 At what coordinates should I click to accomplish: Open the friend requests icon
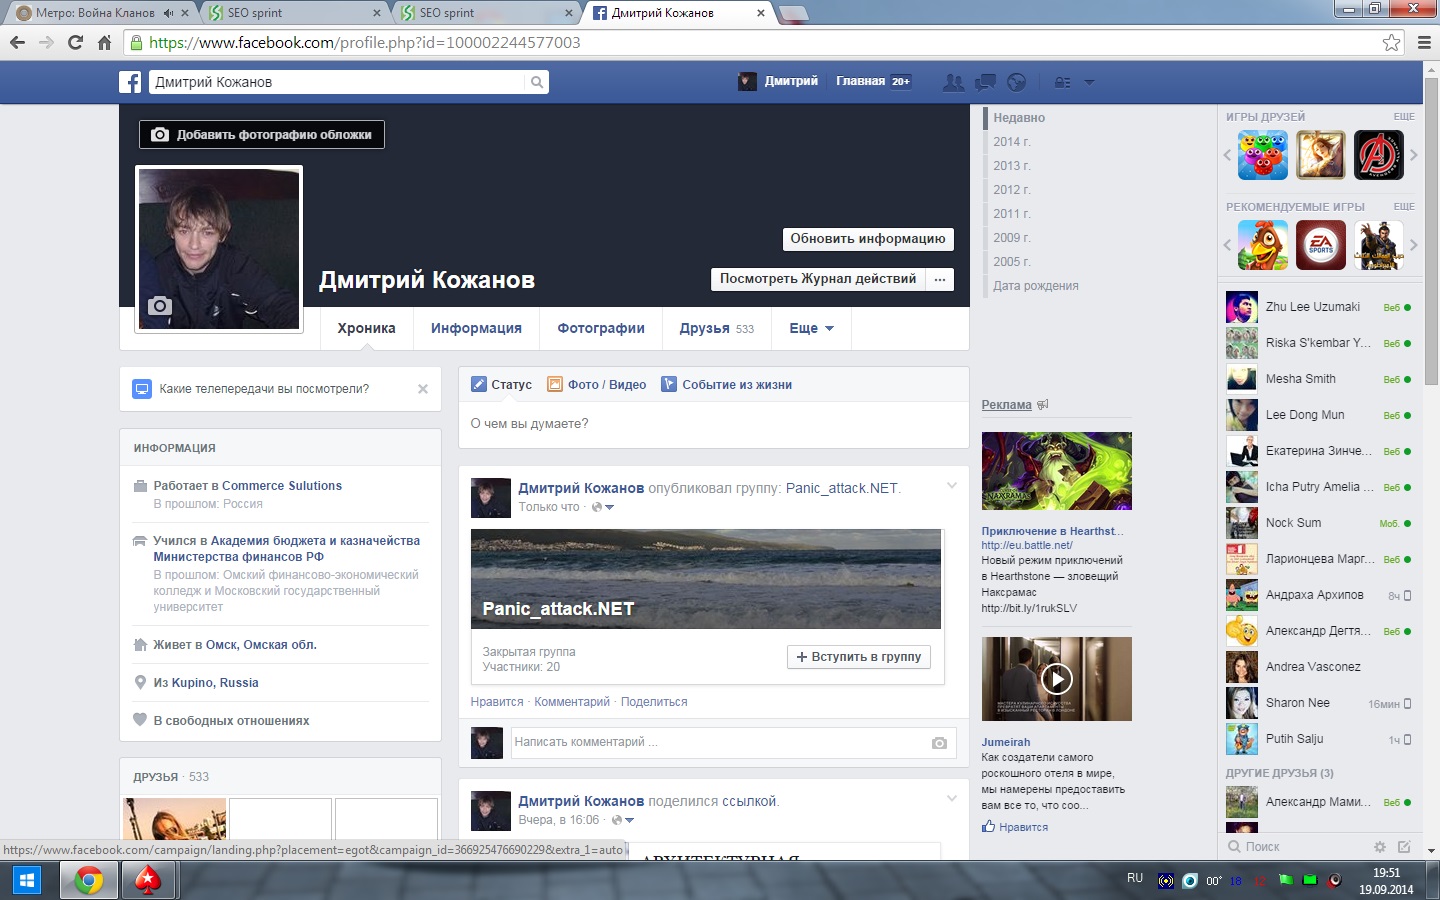pyautogui.click(x=954, y=82)
